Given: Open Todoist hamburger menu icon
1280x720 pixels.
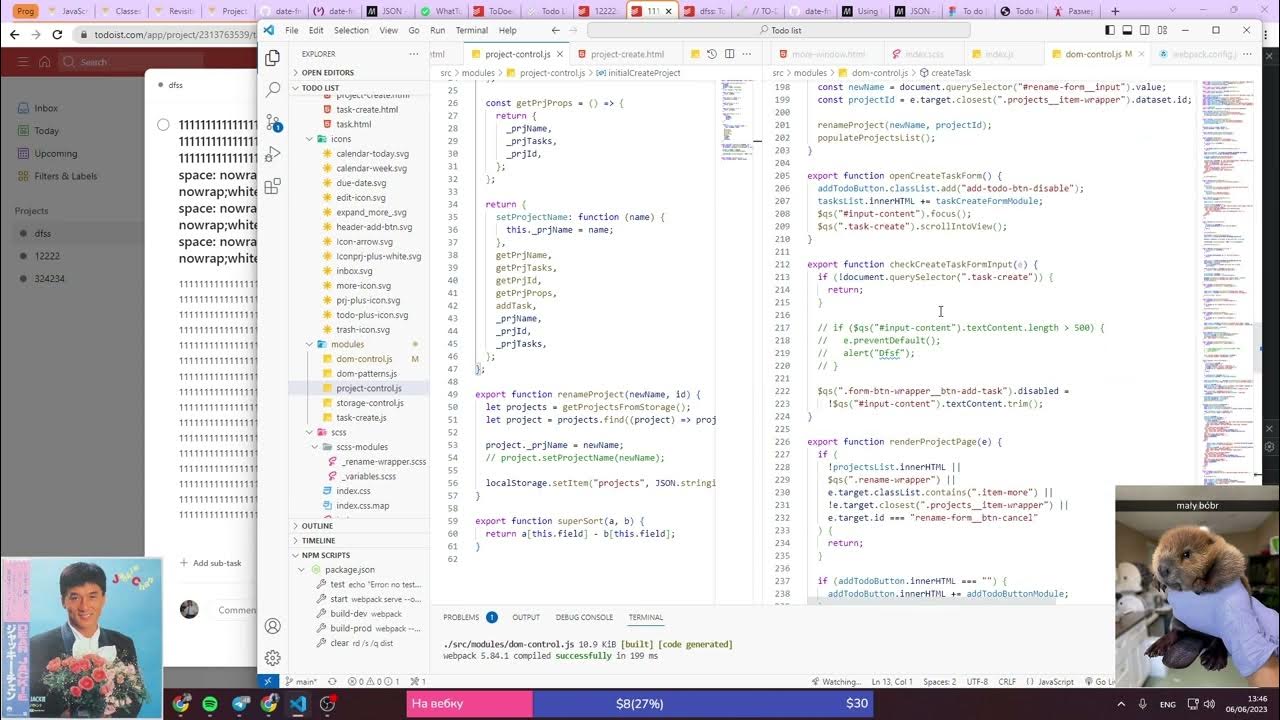Looking at the screenshot, I should click(21, 62).
